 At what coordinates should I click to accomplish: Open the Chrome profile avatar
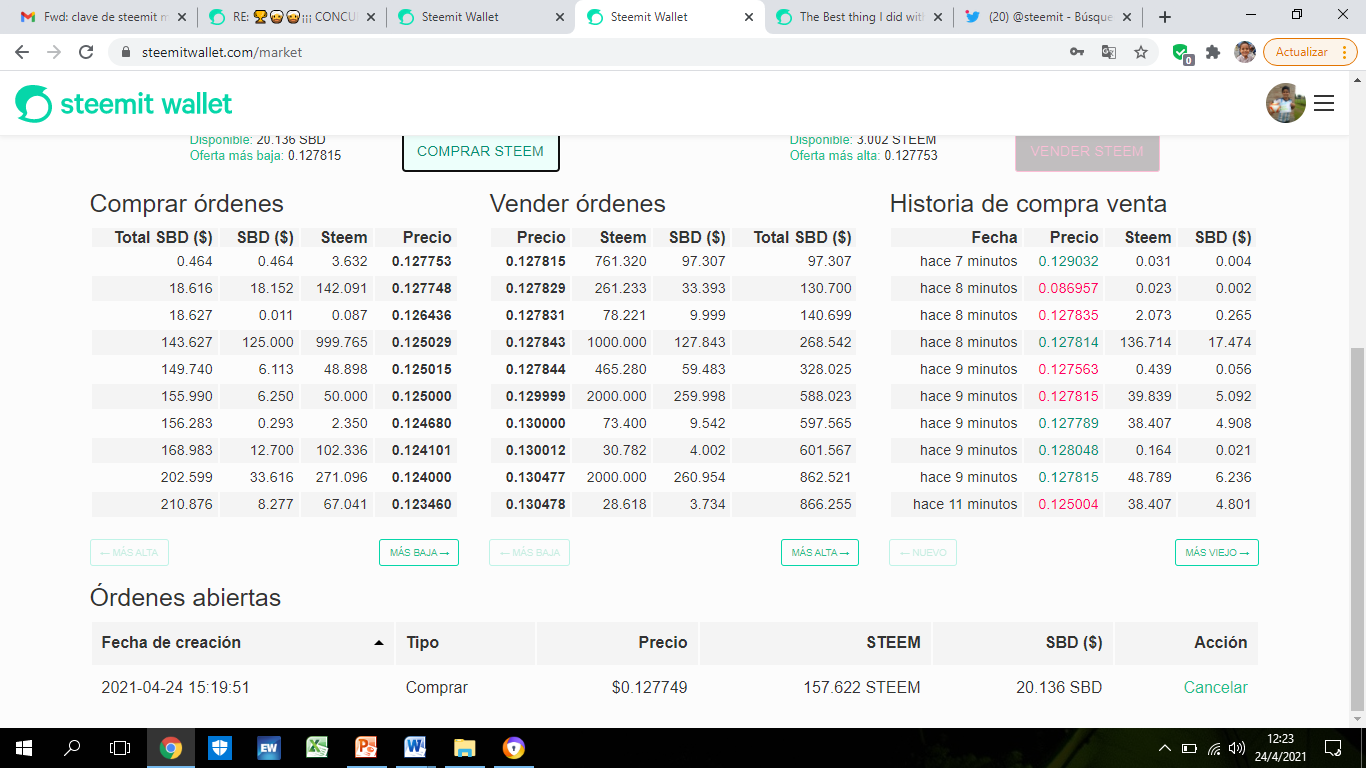[x=1245, y=52]
